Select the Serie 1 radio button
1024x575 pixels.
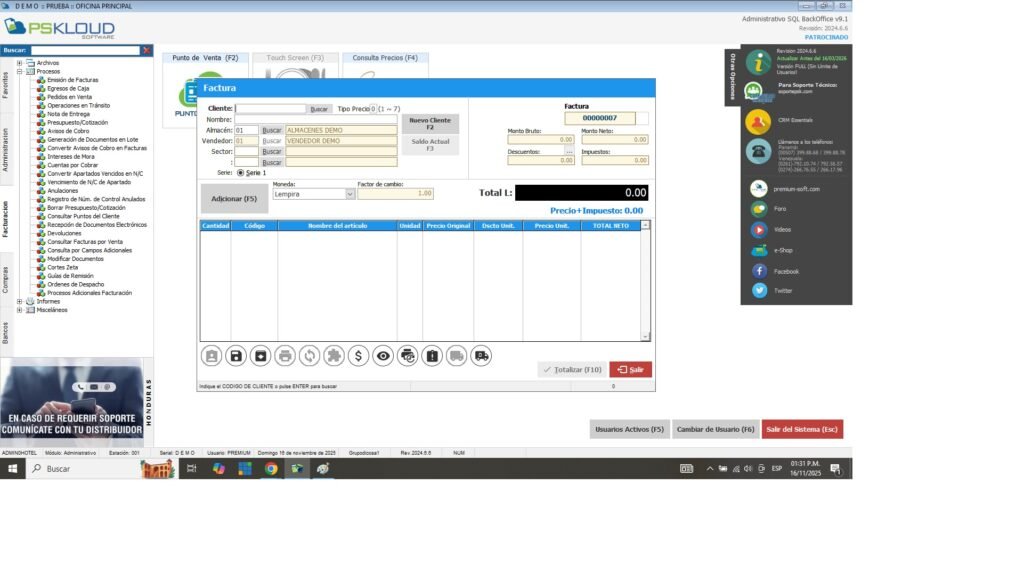[241, 173]
